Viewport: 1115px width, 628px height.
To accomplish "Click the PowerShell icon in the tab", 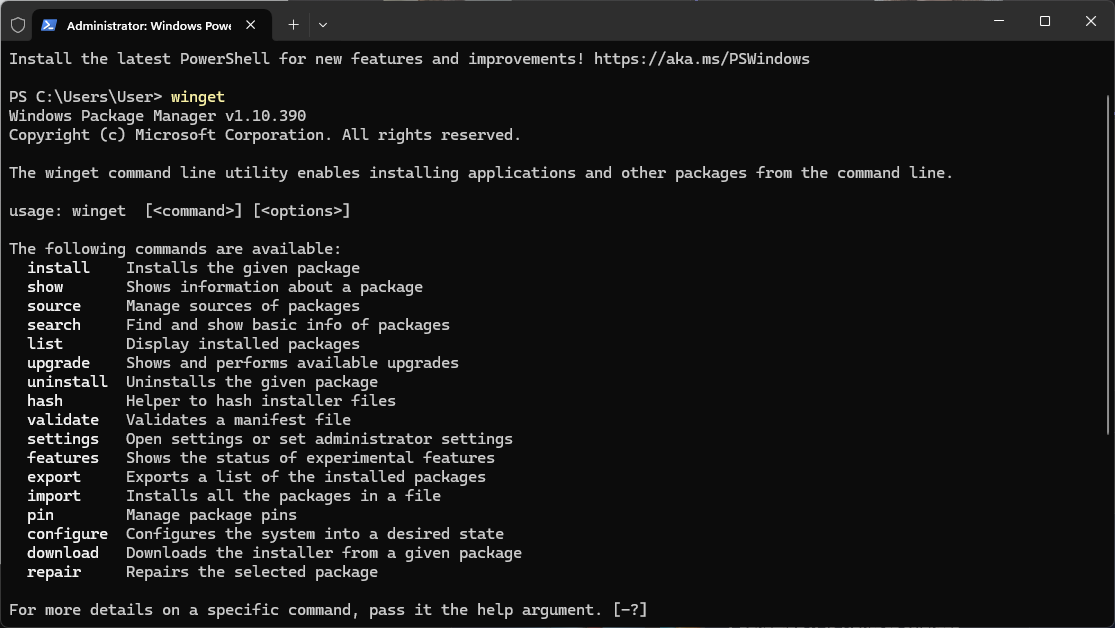I will 48,25.
